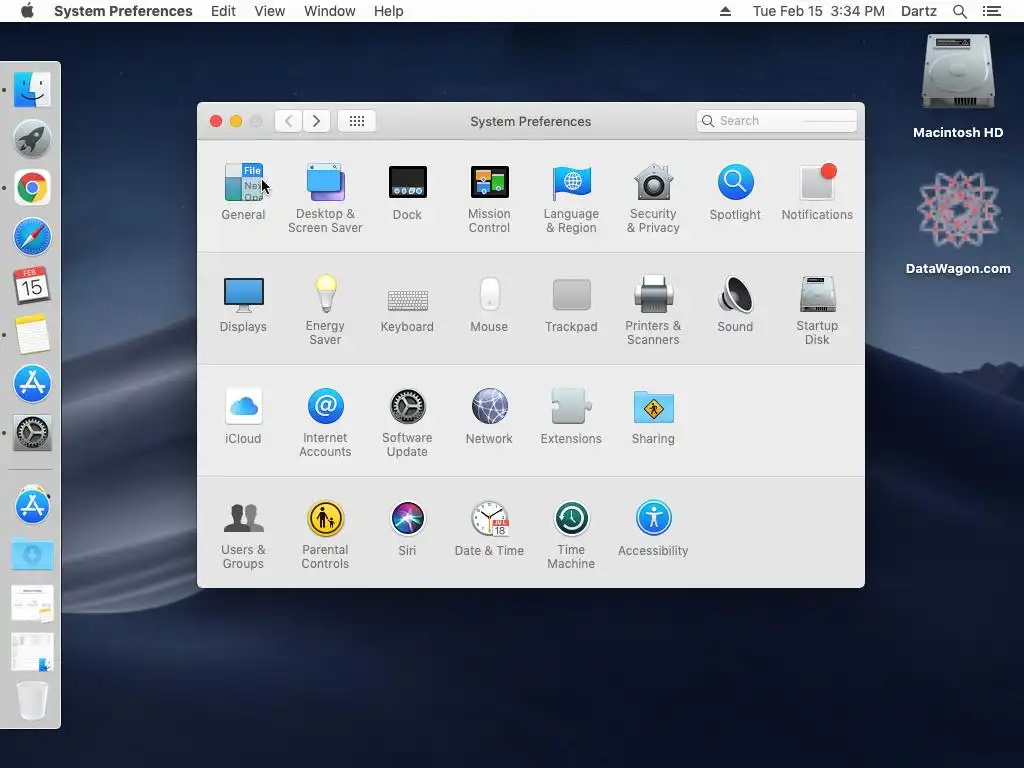Open Mission Control preferences
Screen dimensions: 1024x768
coord(489,198)
